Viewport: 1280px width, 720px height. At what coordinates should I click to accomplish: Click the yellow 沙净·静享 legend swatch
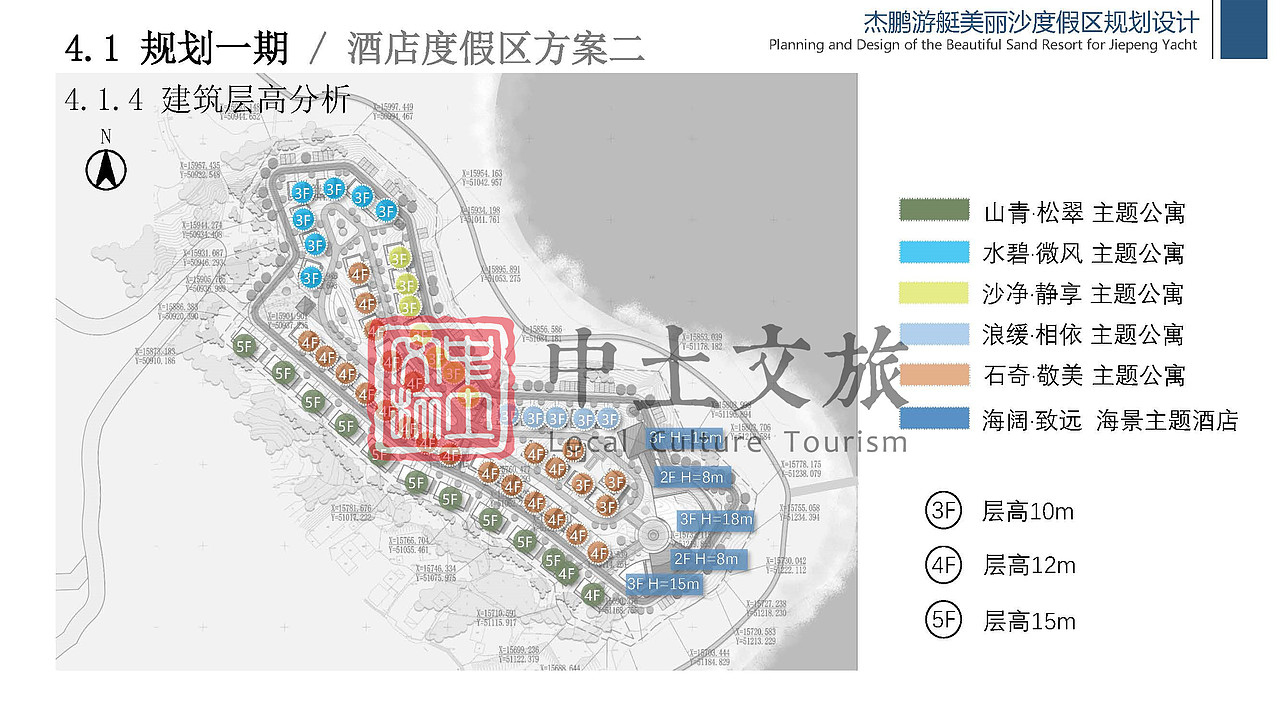click(x=934, y=293)
